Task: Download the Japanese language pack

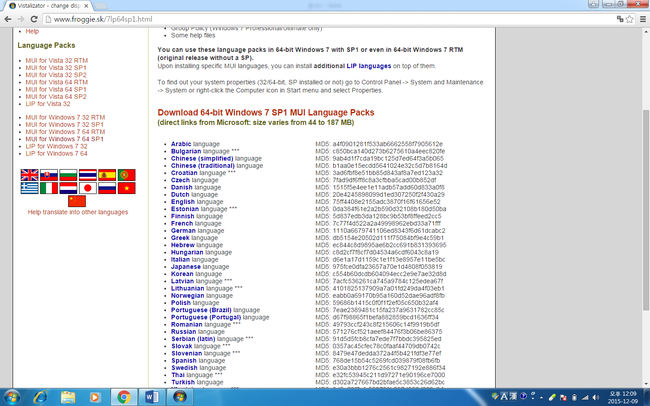Action: 186,267
